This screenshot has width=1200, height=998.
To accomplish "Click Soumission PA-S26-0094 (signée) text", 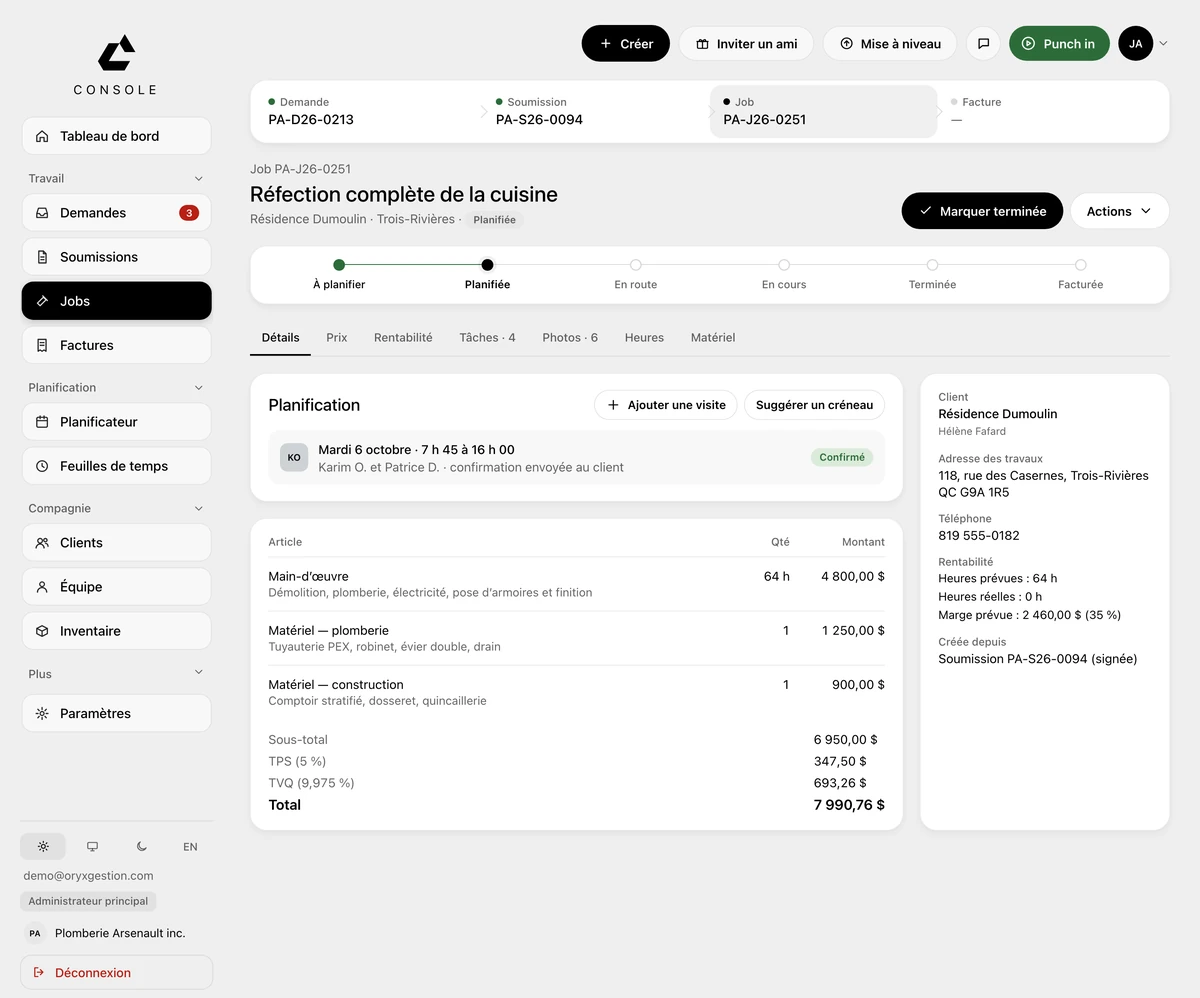I will [x=1038, y=659].
